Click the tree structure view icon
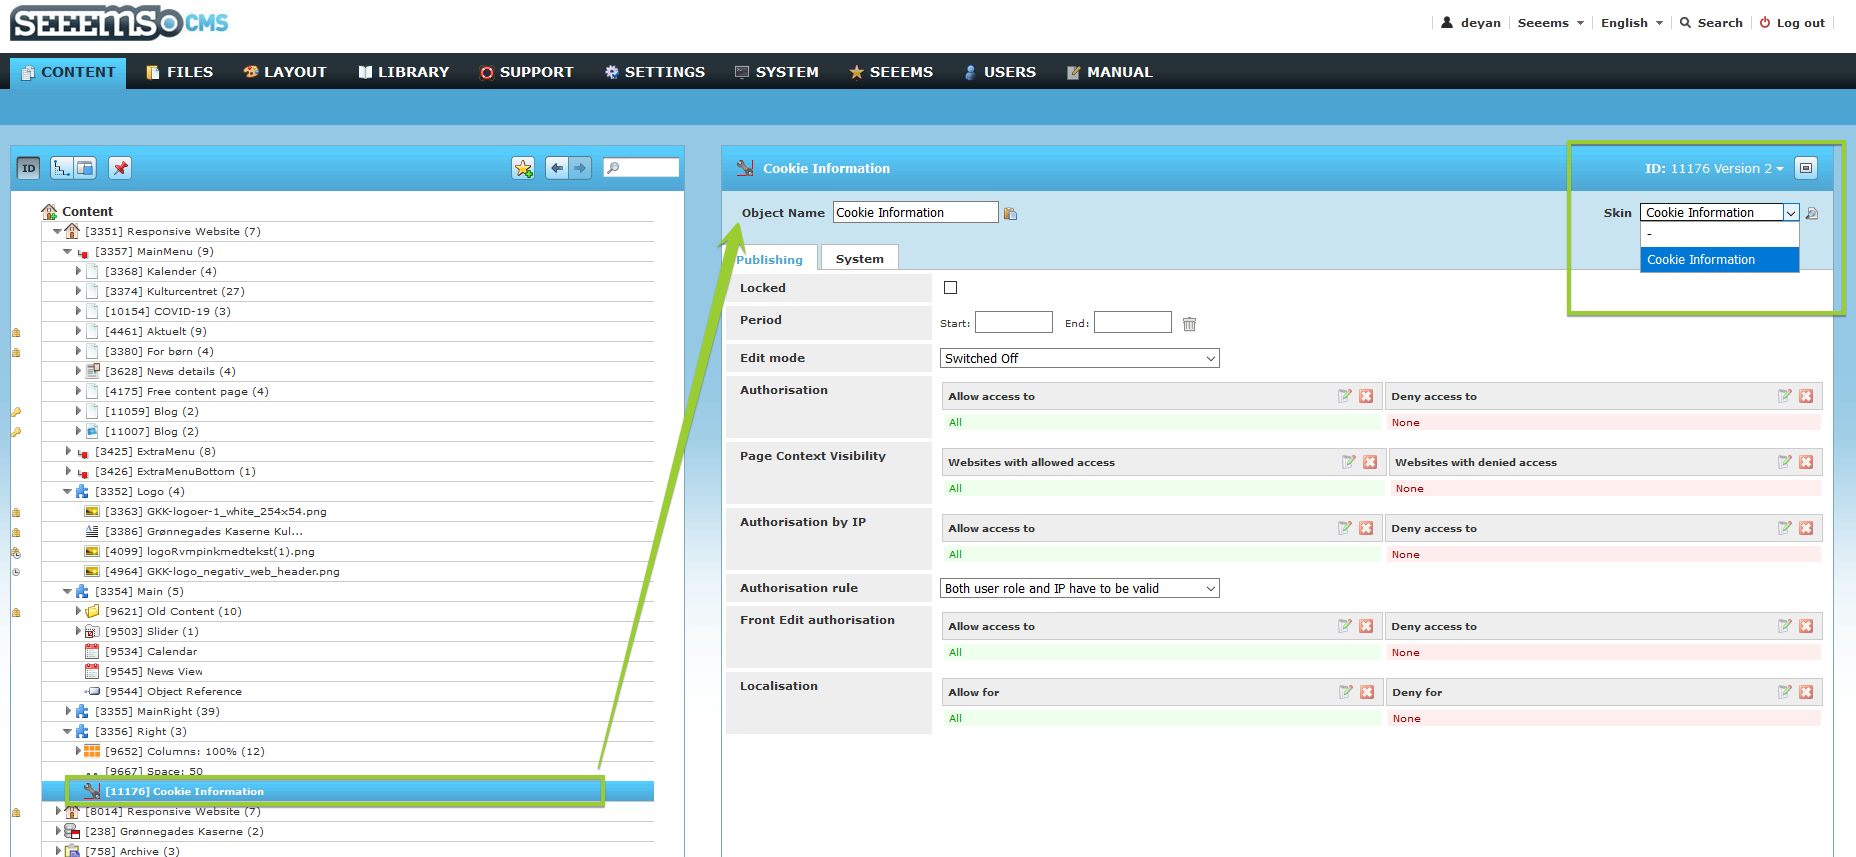 [62, 168]
